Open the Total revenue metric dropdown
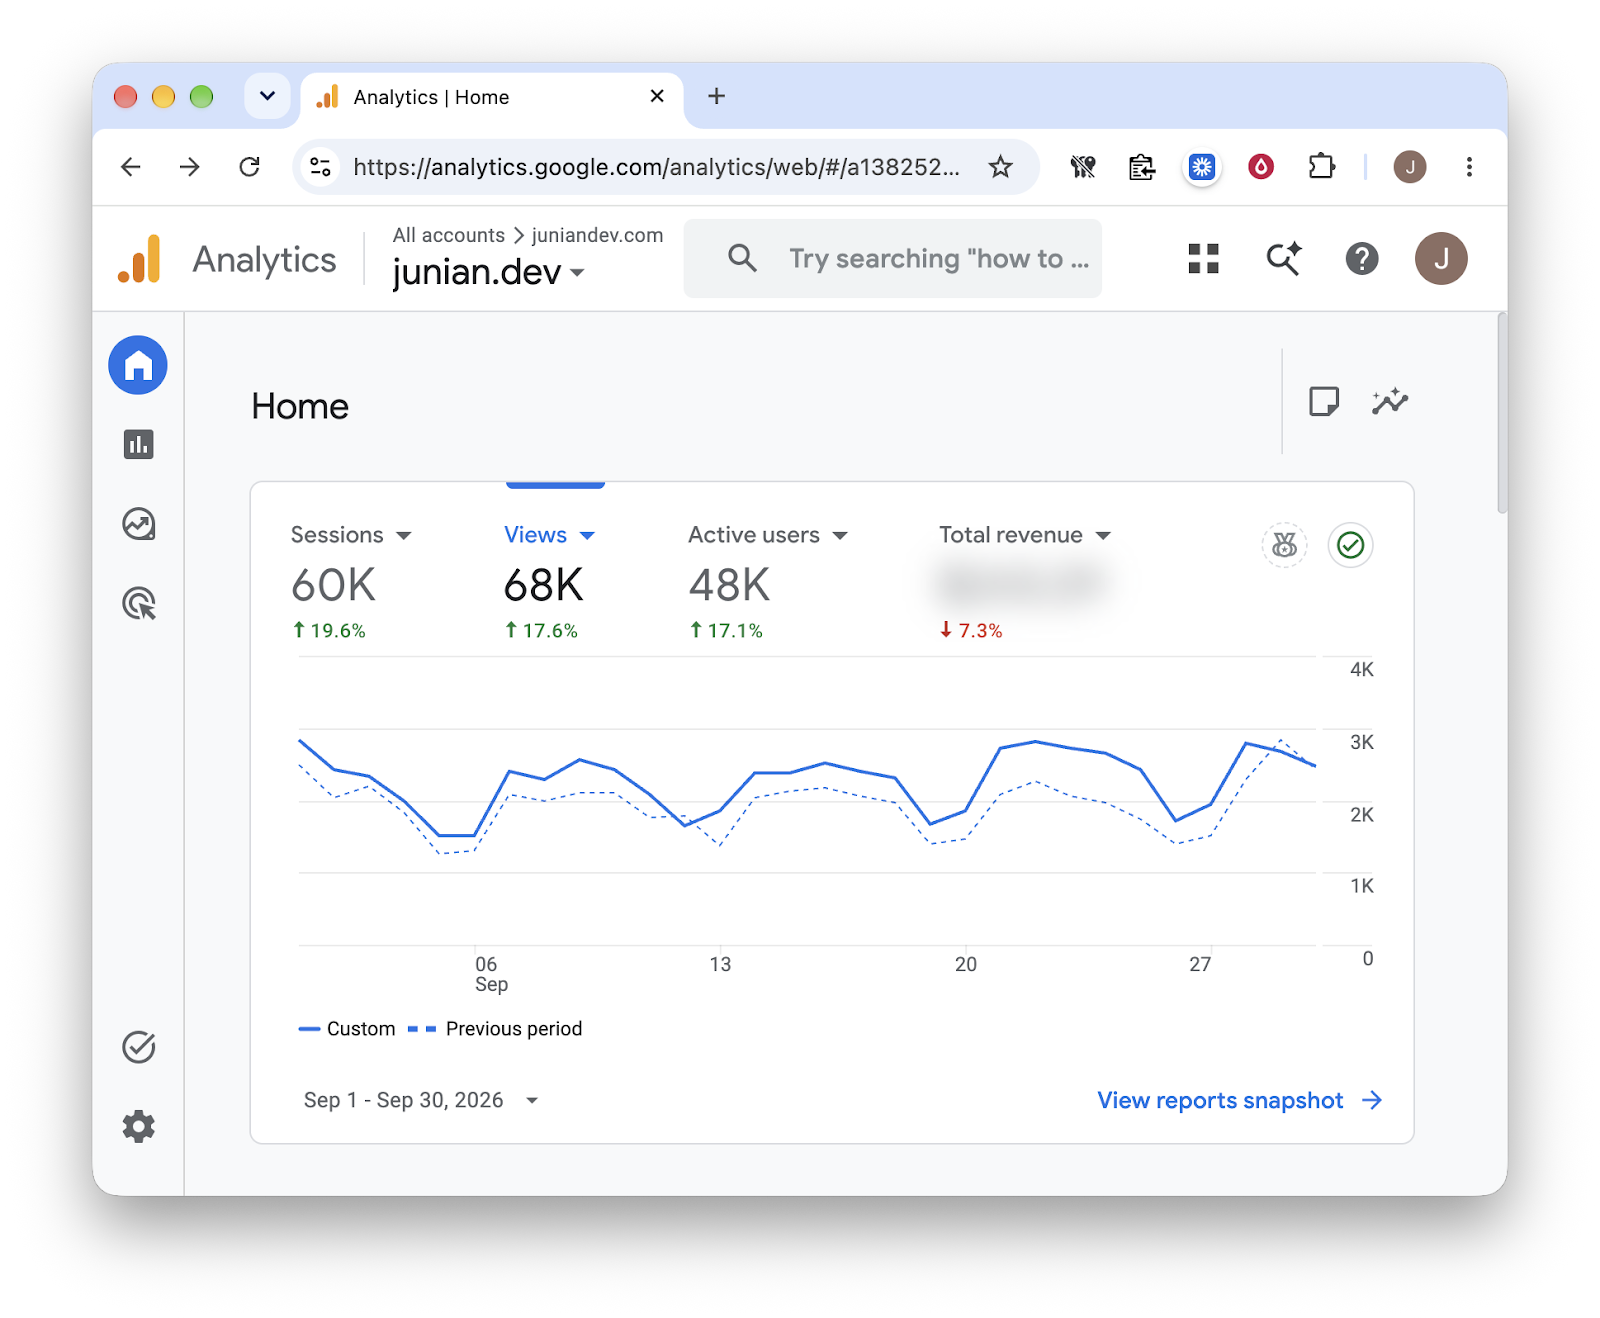 tap(1025, 535)
